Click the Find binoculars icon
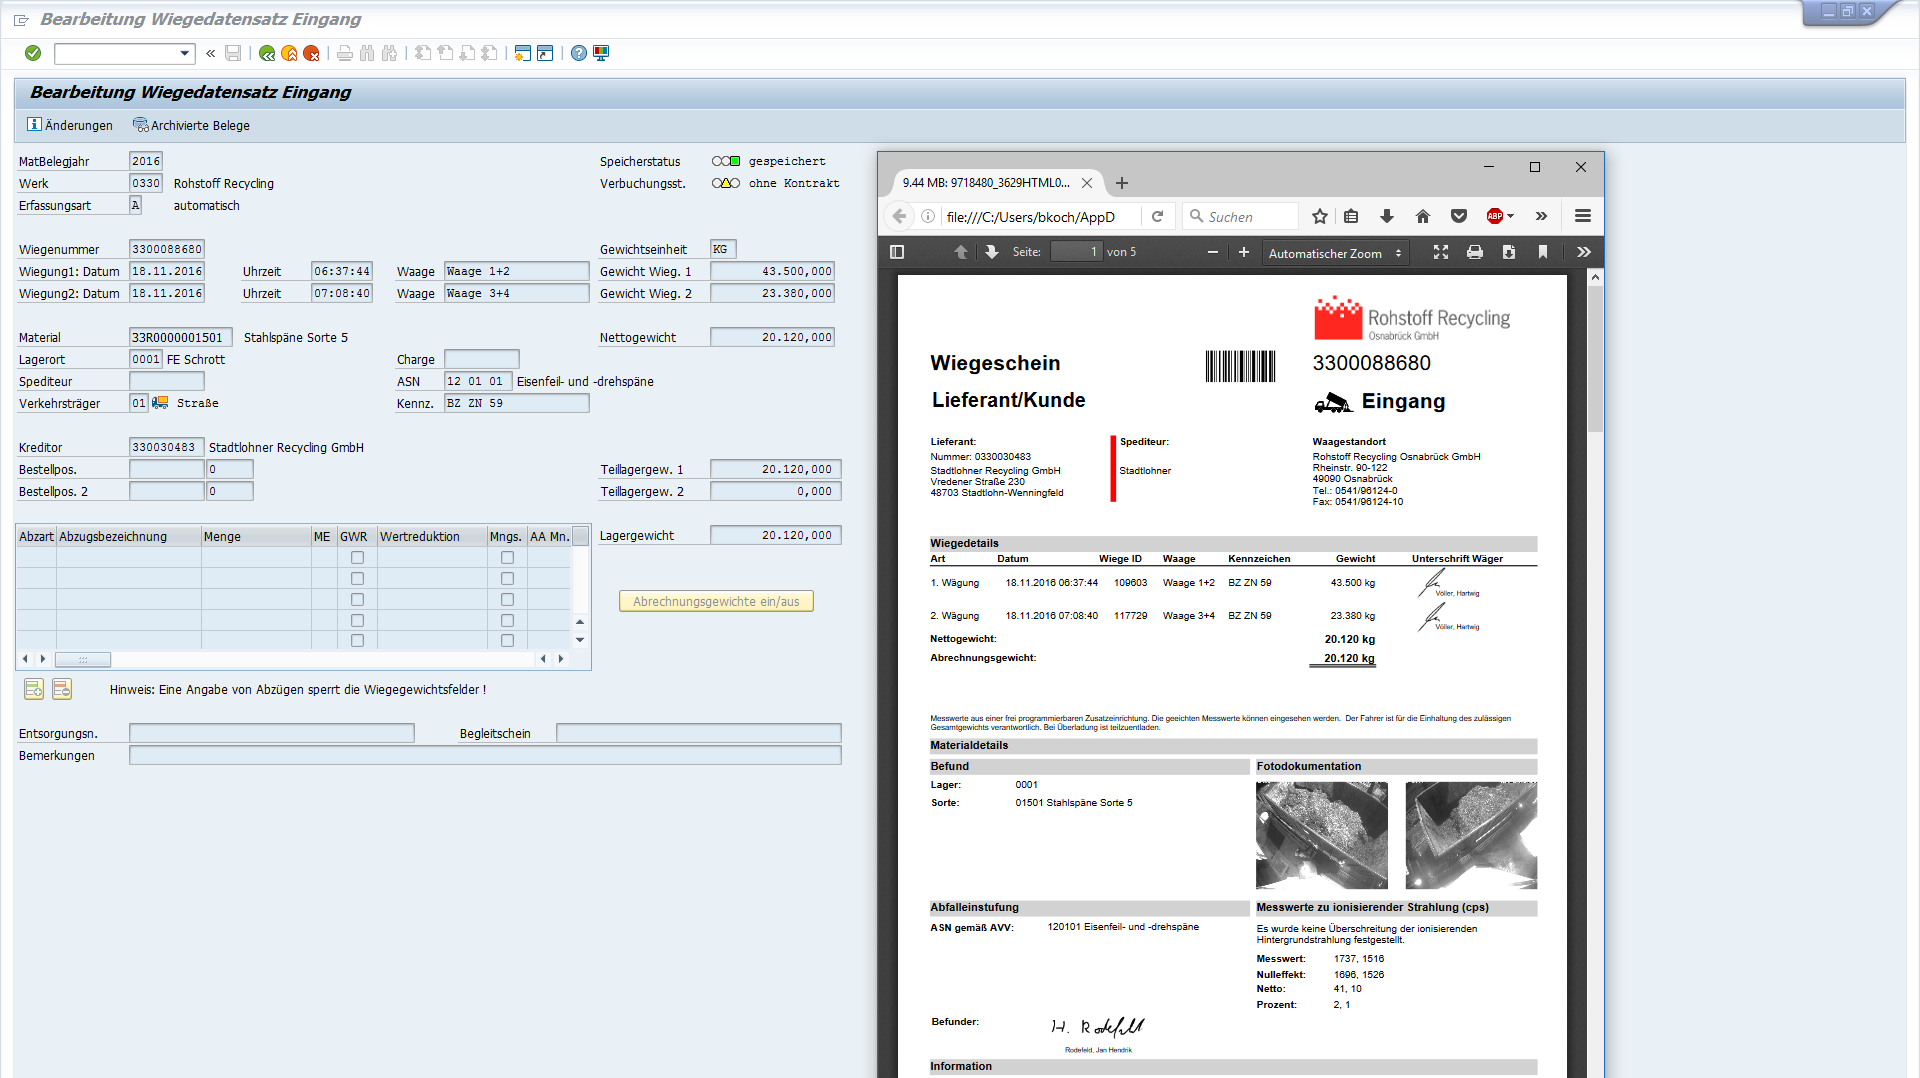1920x1078 pixels. pyautogui.click(x=367, y=53)
